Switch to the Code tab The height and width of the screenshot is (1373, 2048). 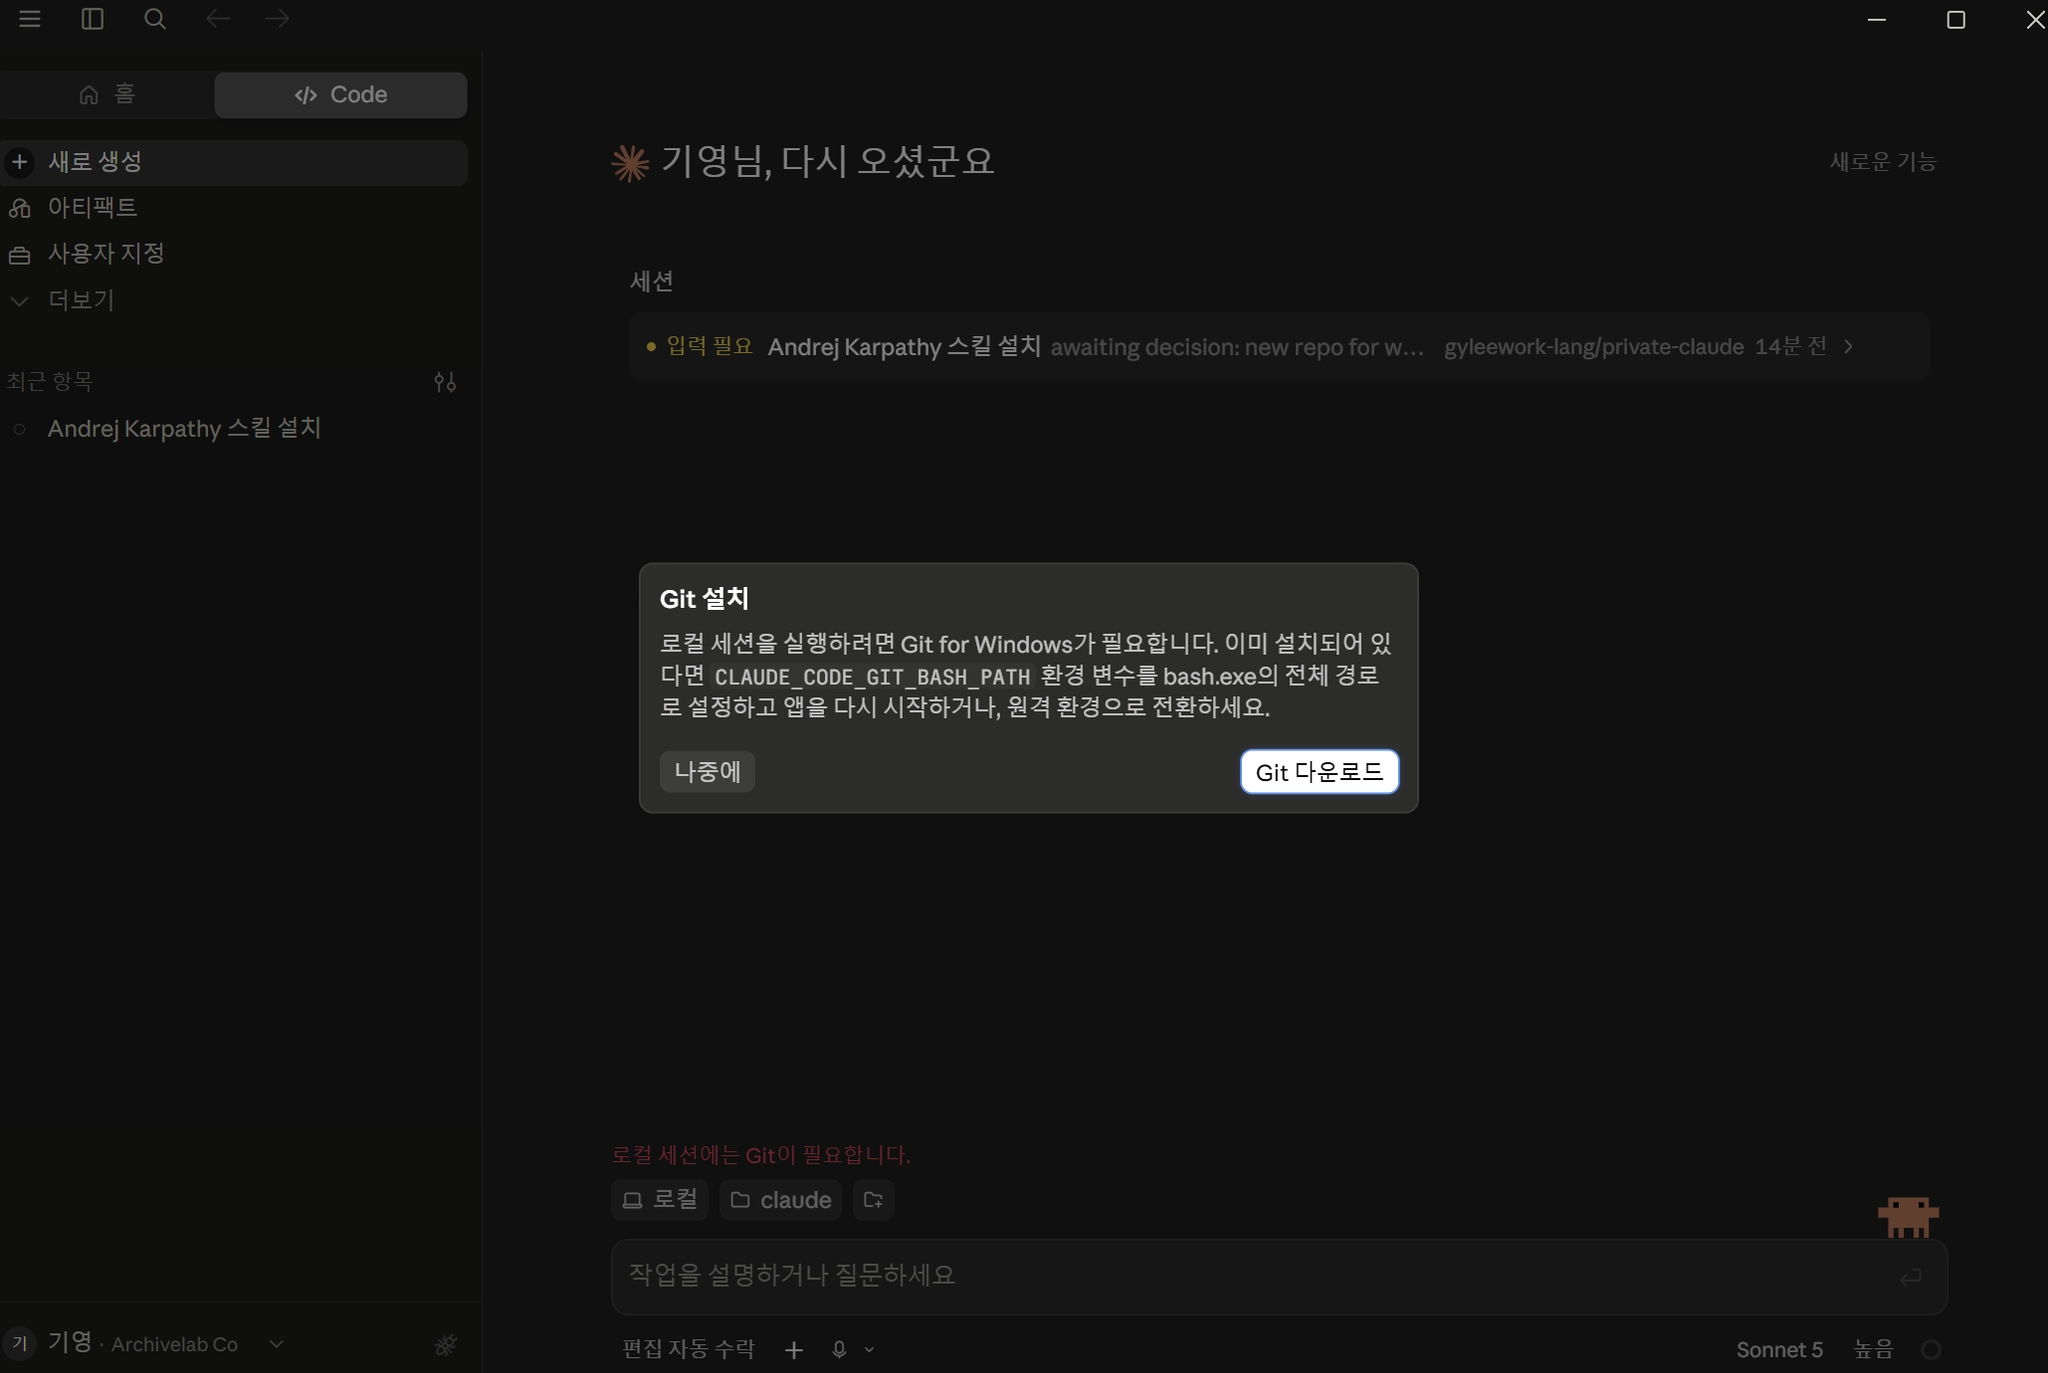pyautogui.click(x=341, y=94)
